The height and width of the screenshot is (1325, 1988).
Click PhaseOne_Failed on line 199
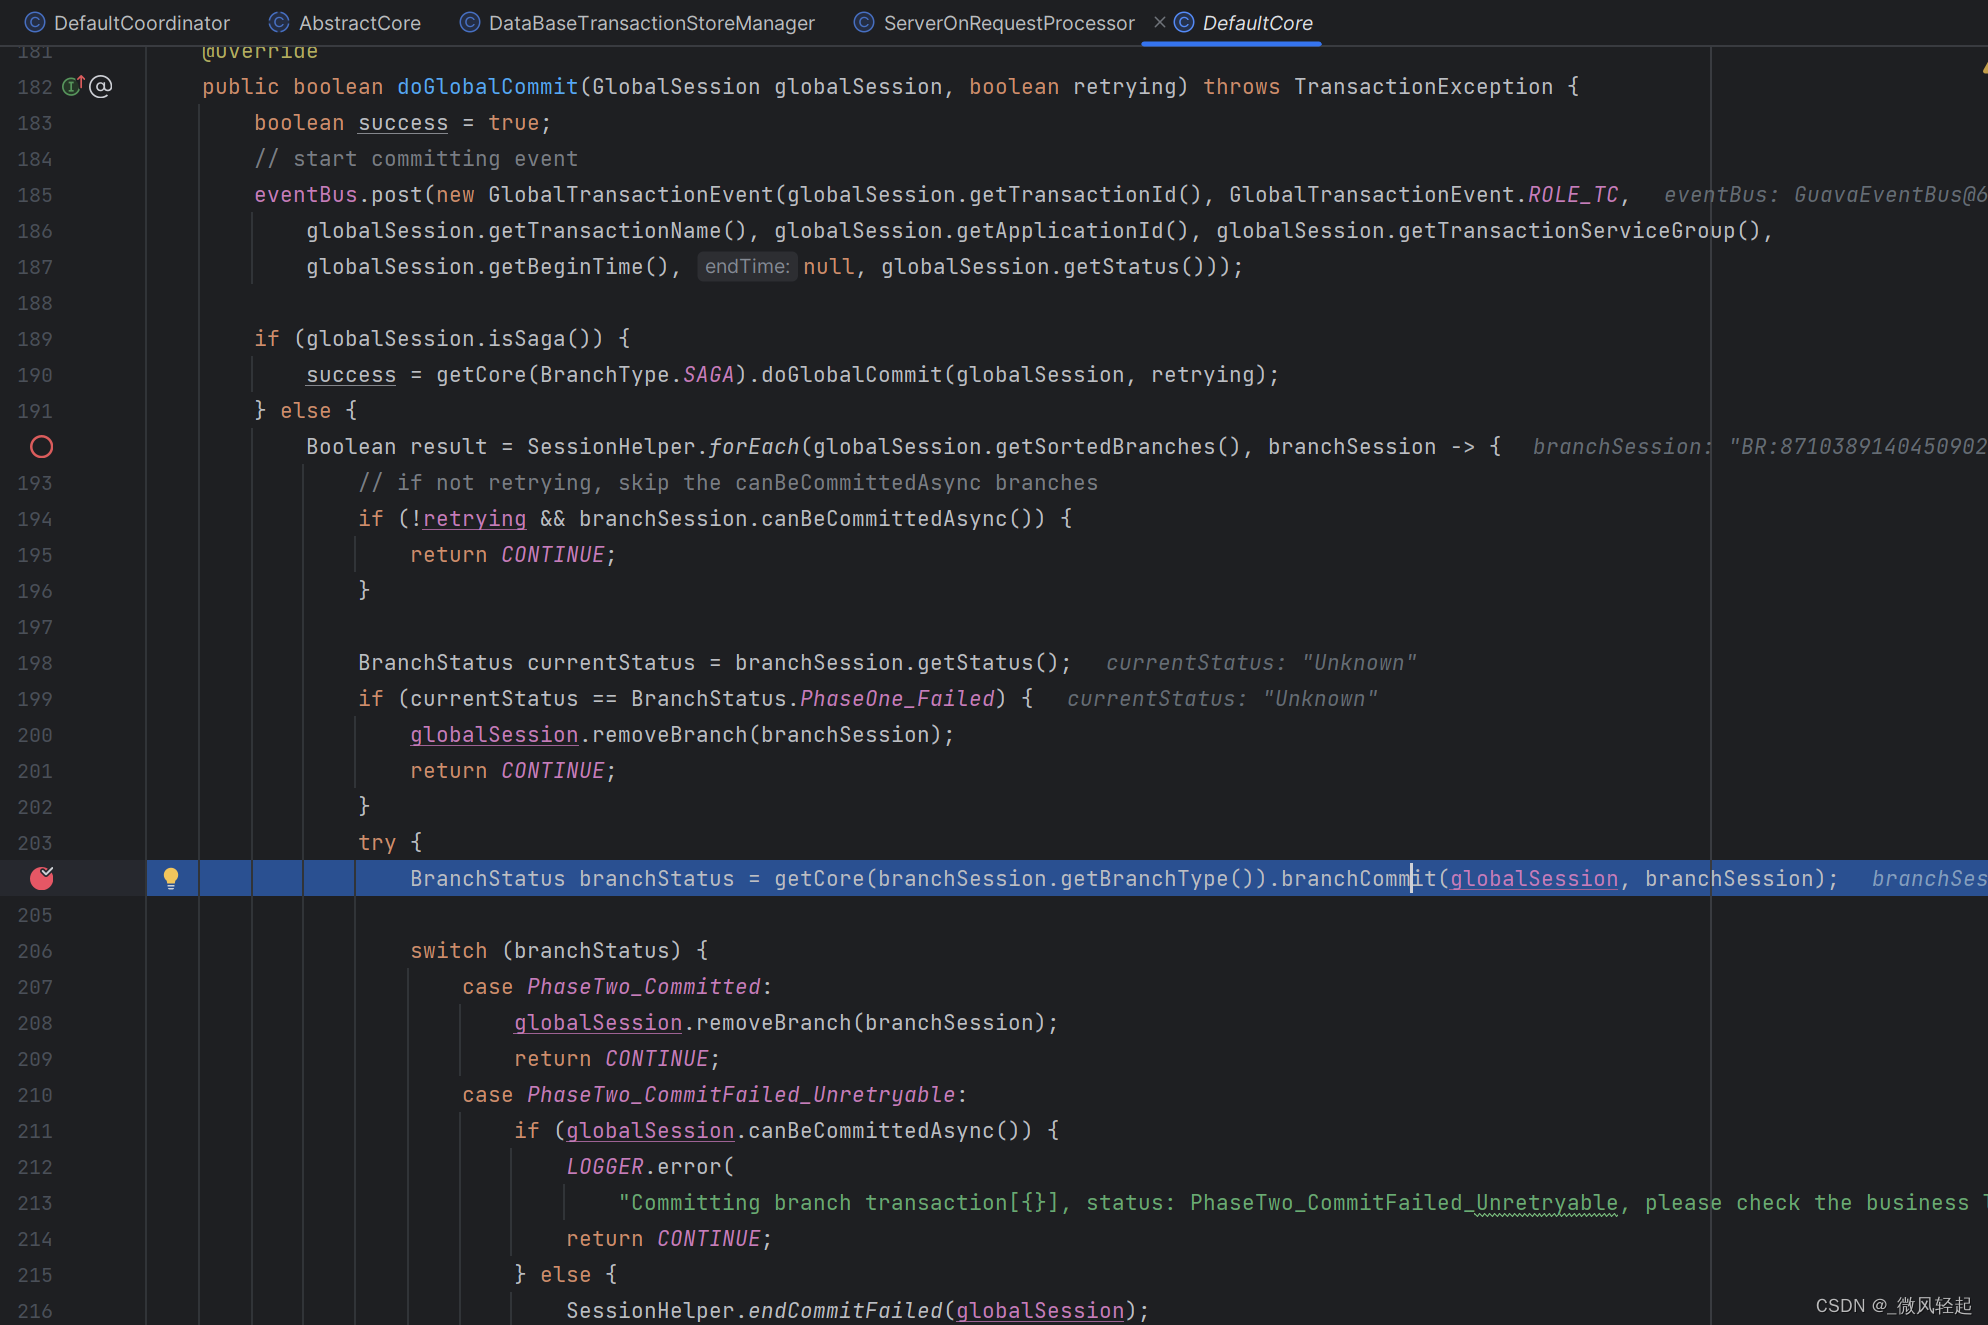[898, 698]
